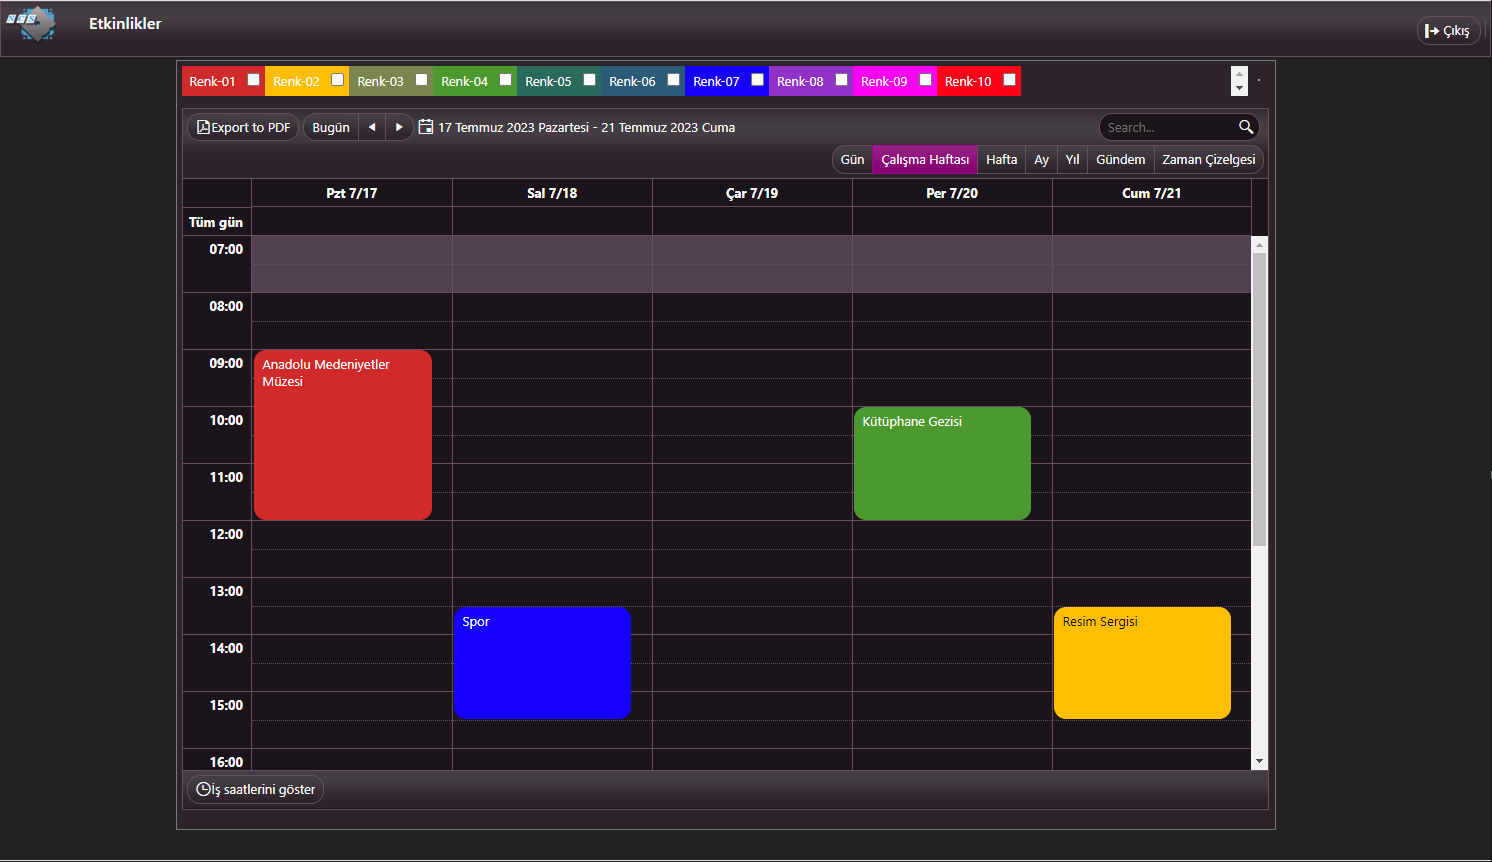Select Anadolu Medeniyetler Müzesi event

343,435
